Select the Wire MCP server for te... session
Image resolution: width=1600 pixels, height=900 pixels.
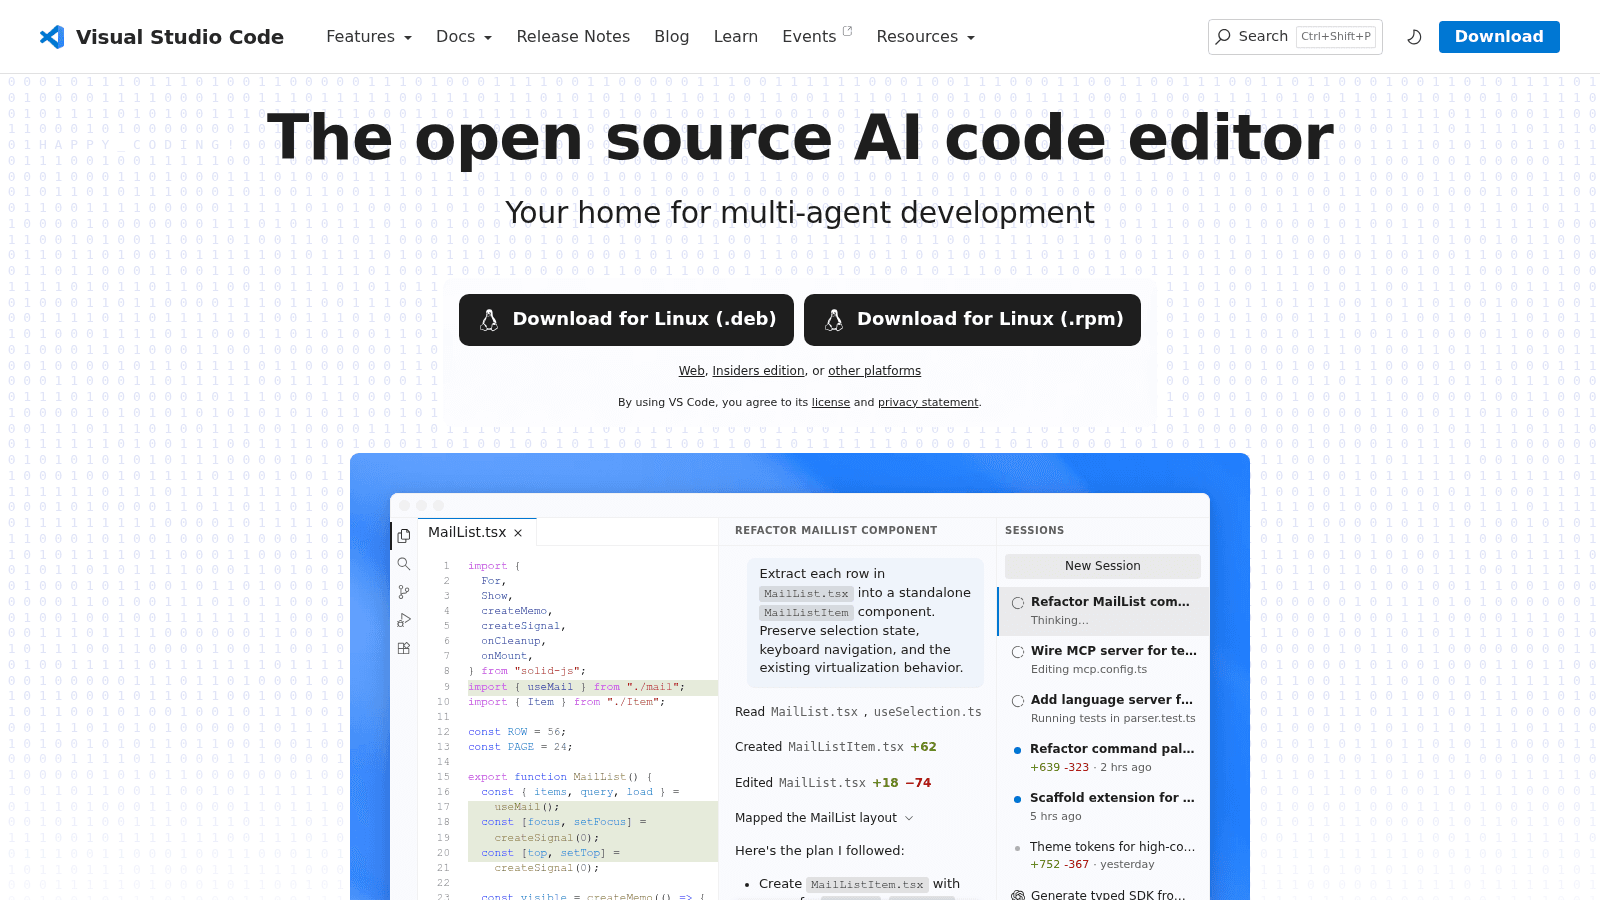pyautogui.click(x=1104, y=660)
